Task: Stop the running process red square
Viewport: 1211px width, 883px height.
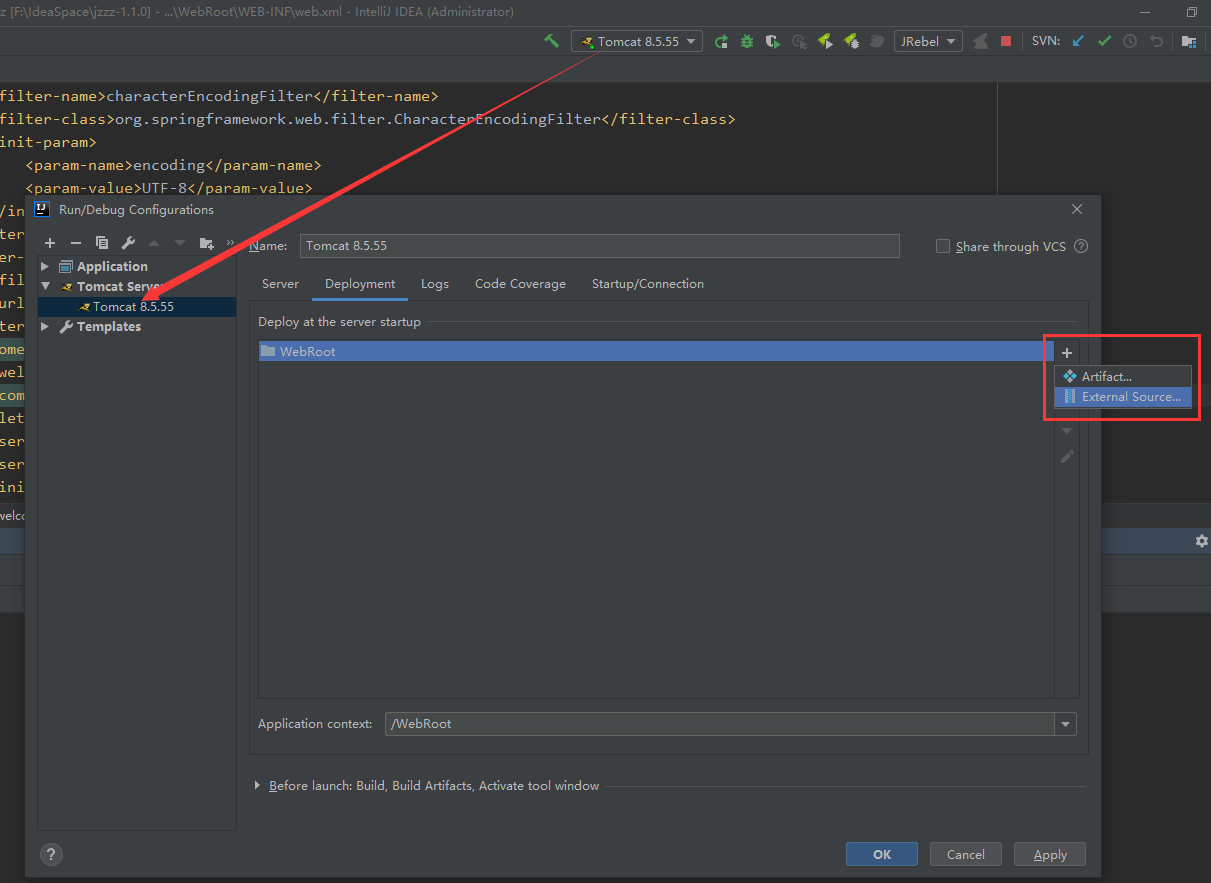Action: (1006, 41)
